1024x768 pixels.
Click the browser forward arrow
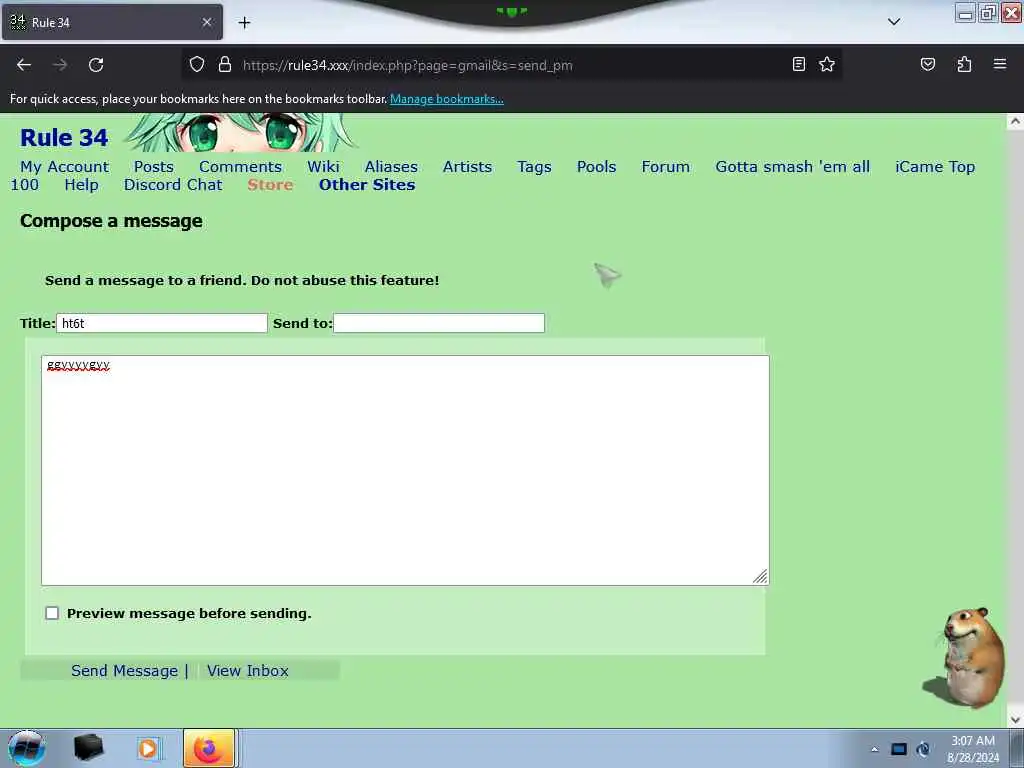pyautogui.click(x=60, y=65)
